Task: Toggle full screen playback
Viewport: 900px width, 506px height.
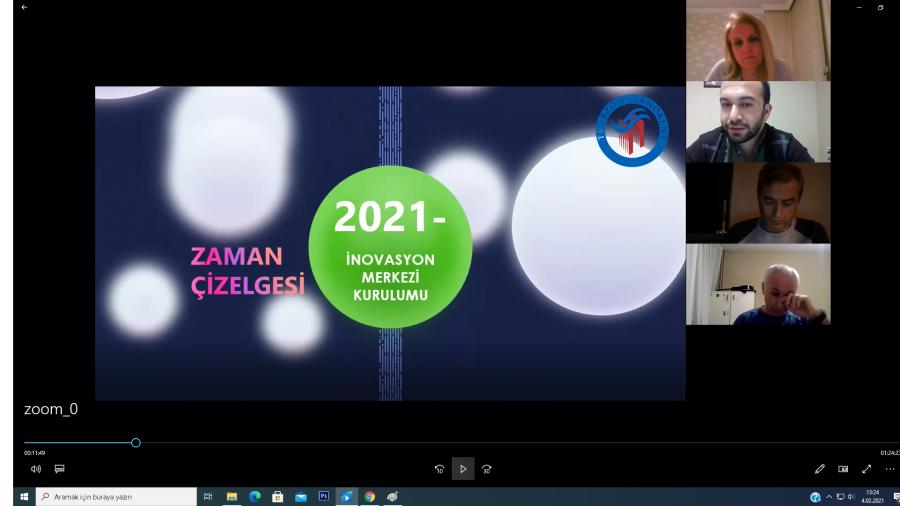Action: [x=866, y=468]
